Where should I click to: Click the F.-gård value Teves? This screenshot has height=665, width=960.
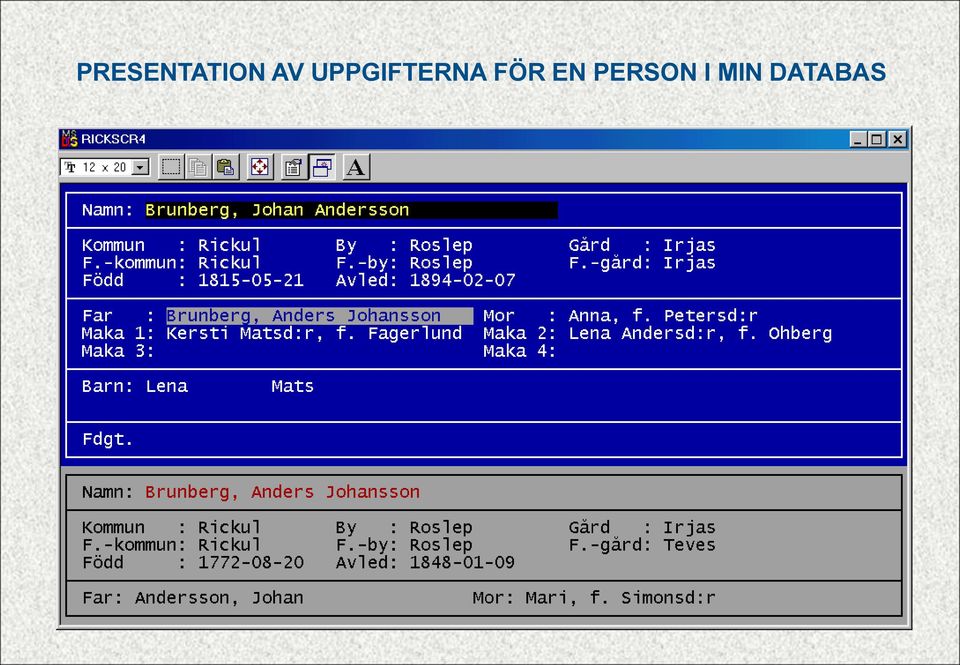coord(689,545)
